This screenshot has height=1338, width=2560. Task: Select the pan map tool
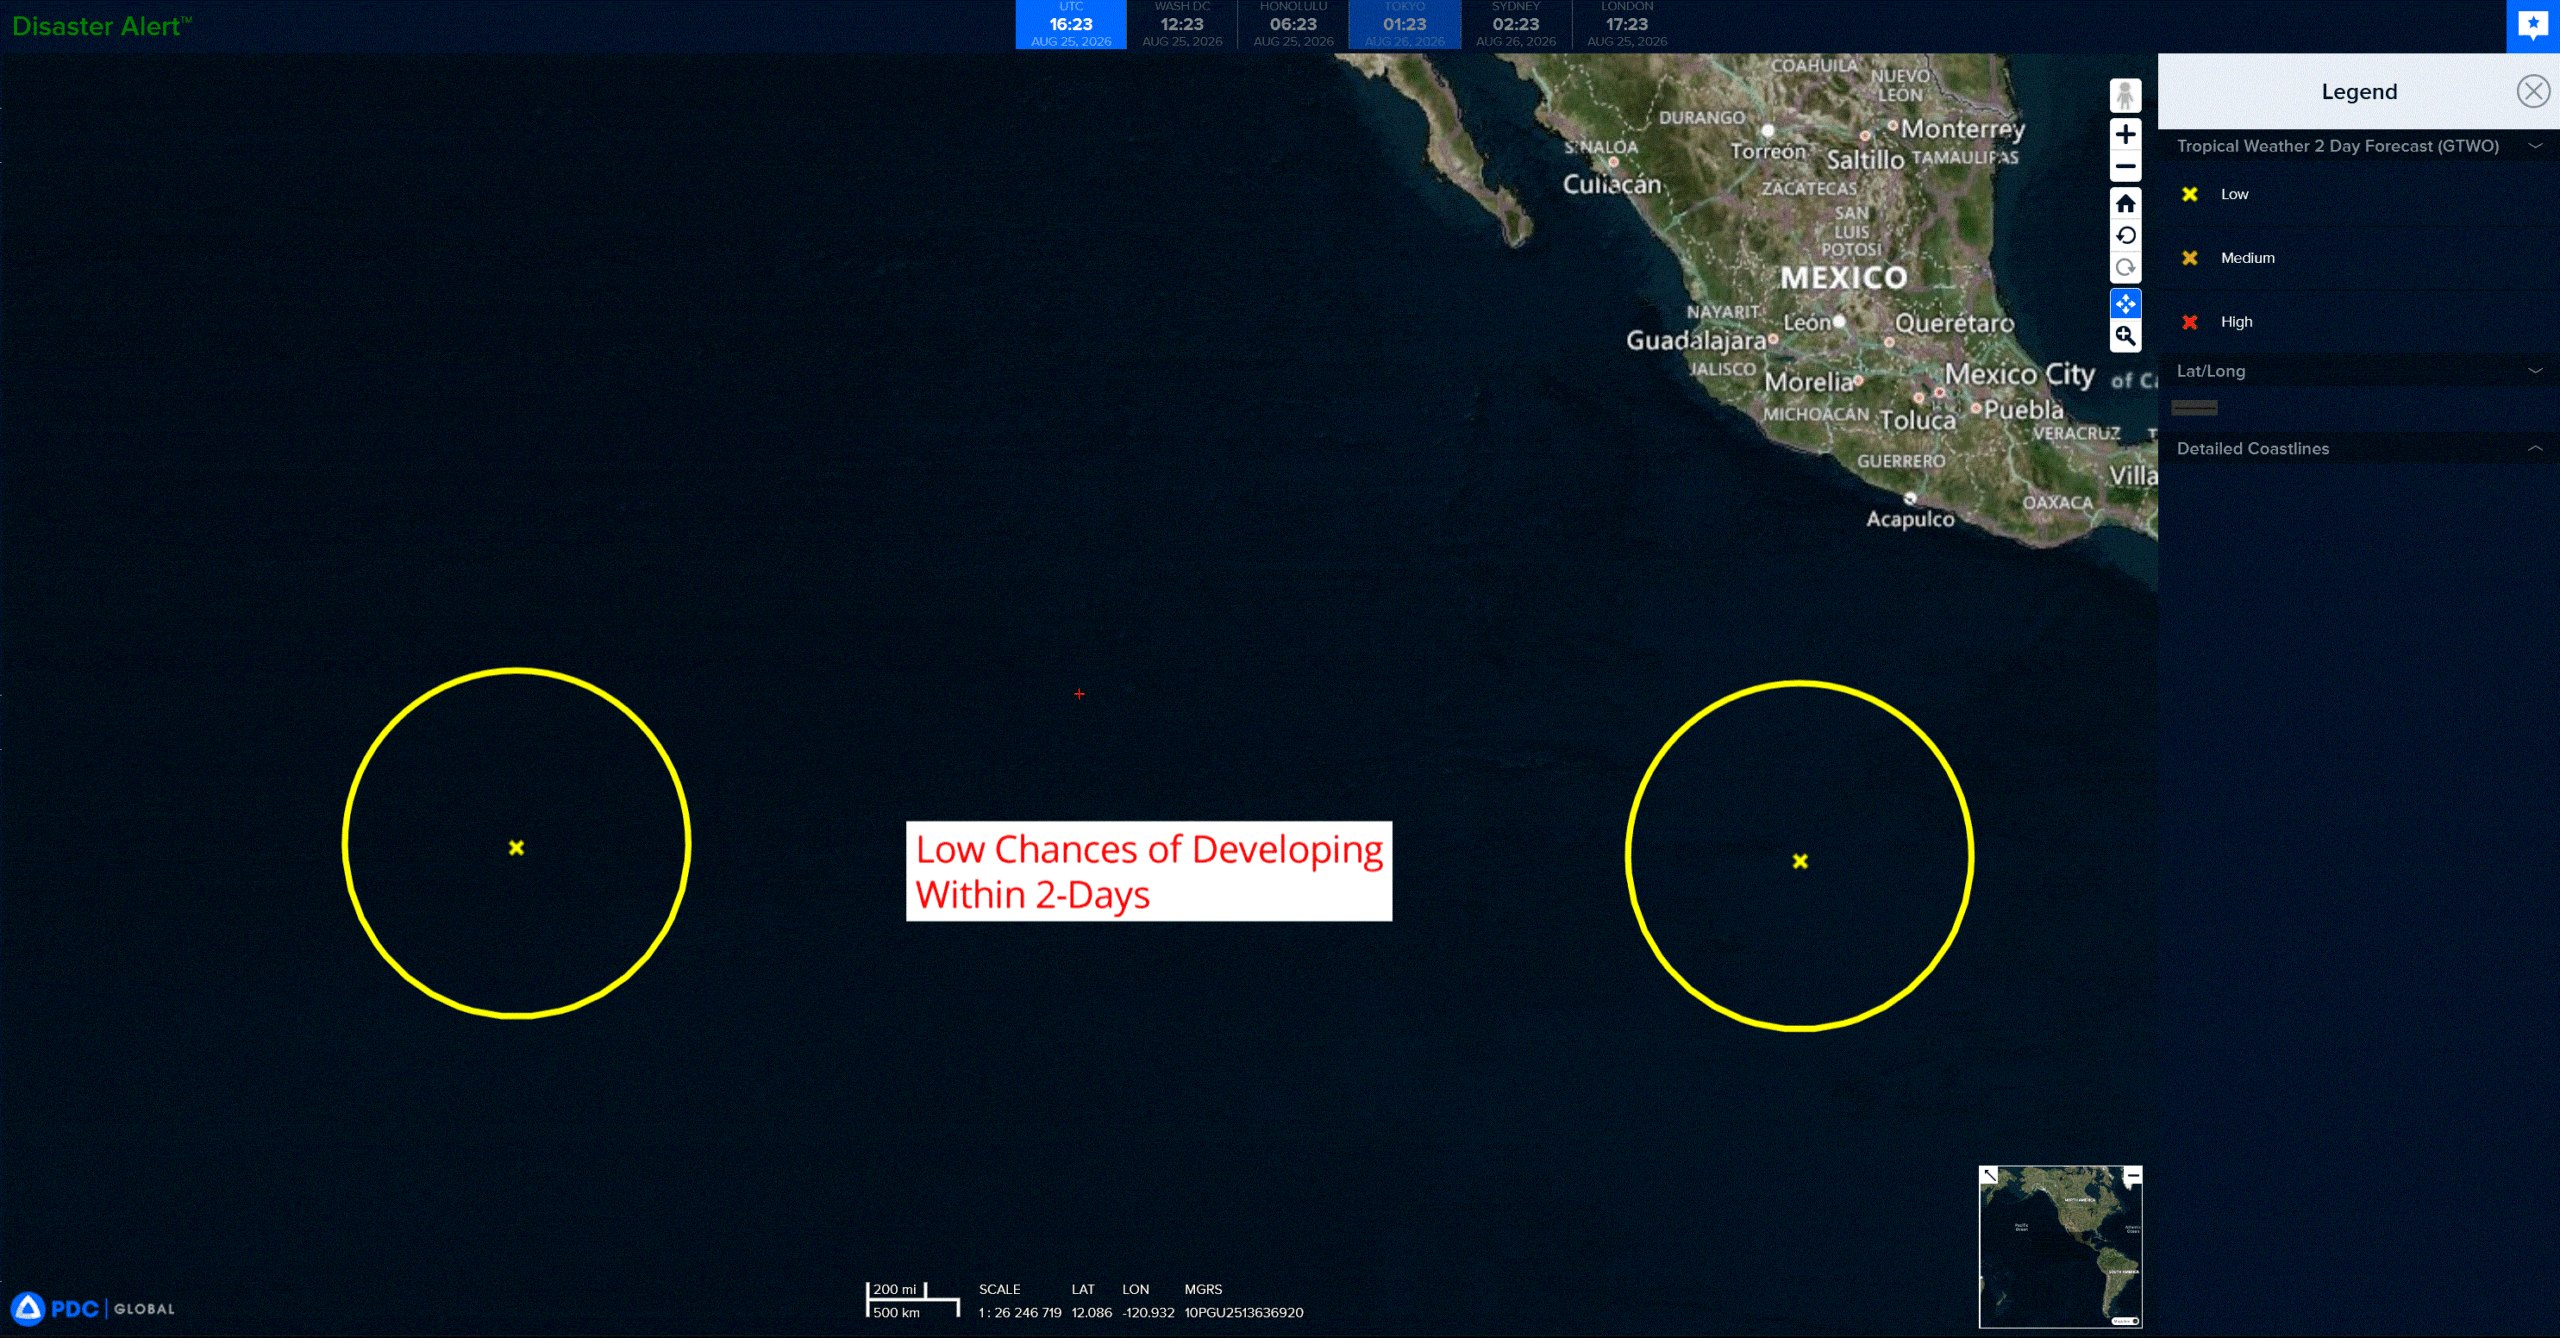[x=2125, y=303]
